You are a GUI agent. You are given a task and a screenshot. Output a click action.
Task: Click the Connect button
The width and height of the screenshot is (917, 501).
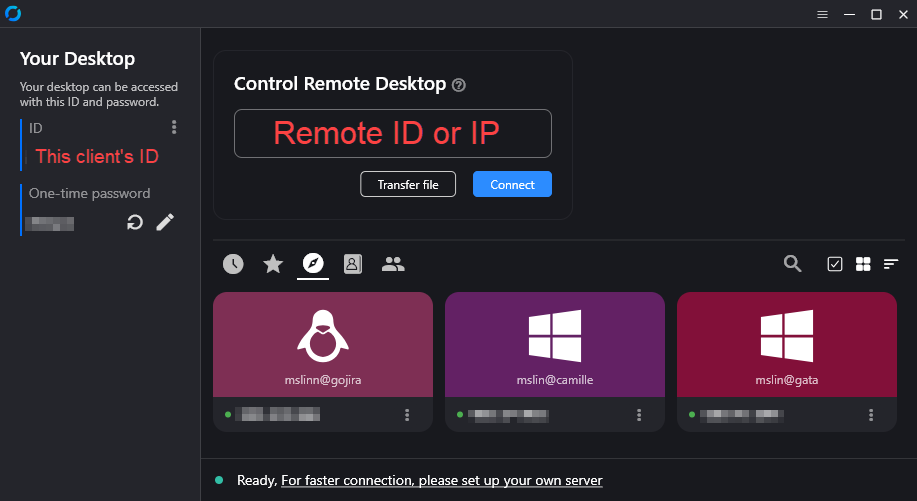512,184
